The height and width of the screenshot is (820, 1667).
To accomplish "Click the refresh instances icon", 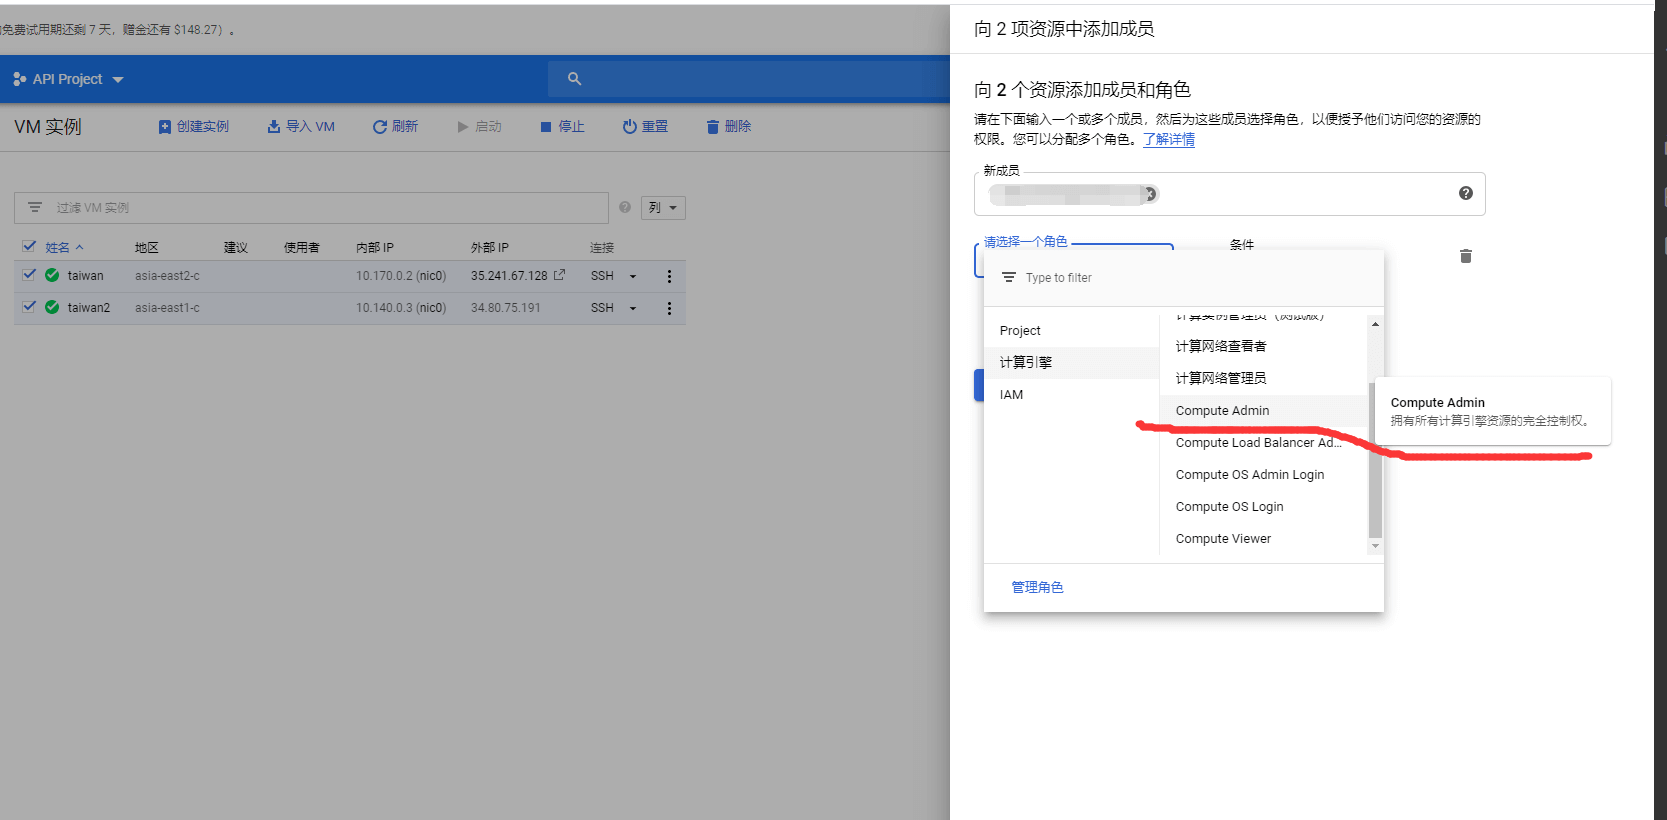I will pos(380,127).
